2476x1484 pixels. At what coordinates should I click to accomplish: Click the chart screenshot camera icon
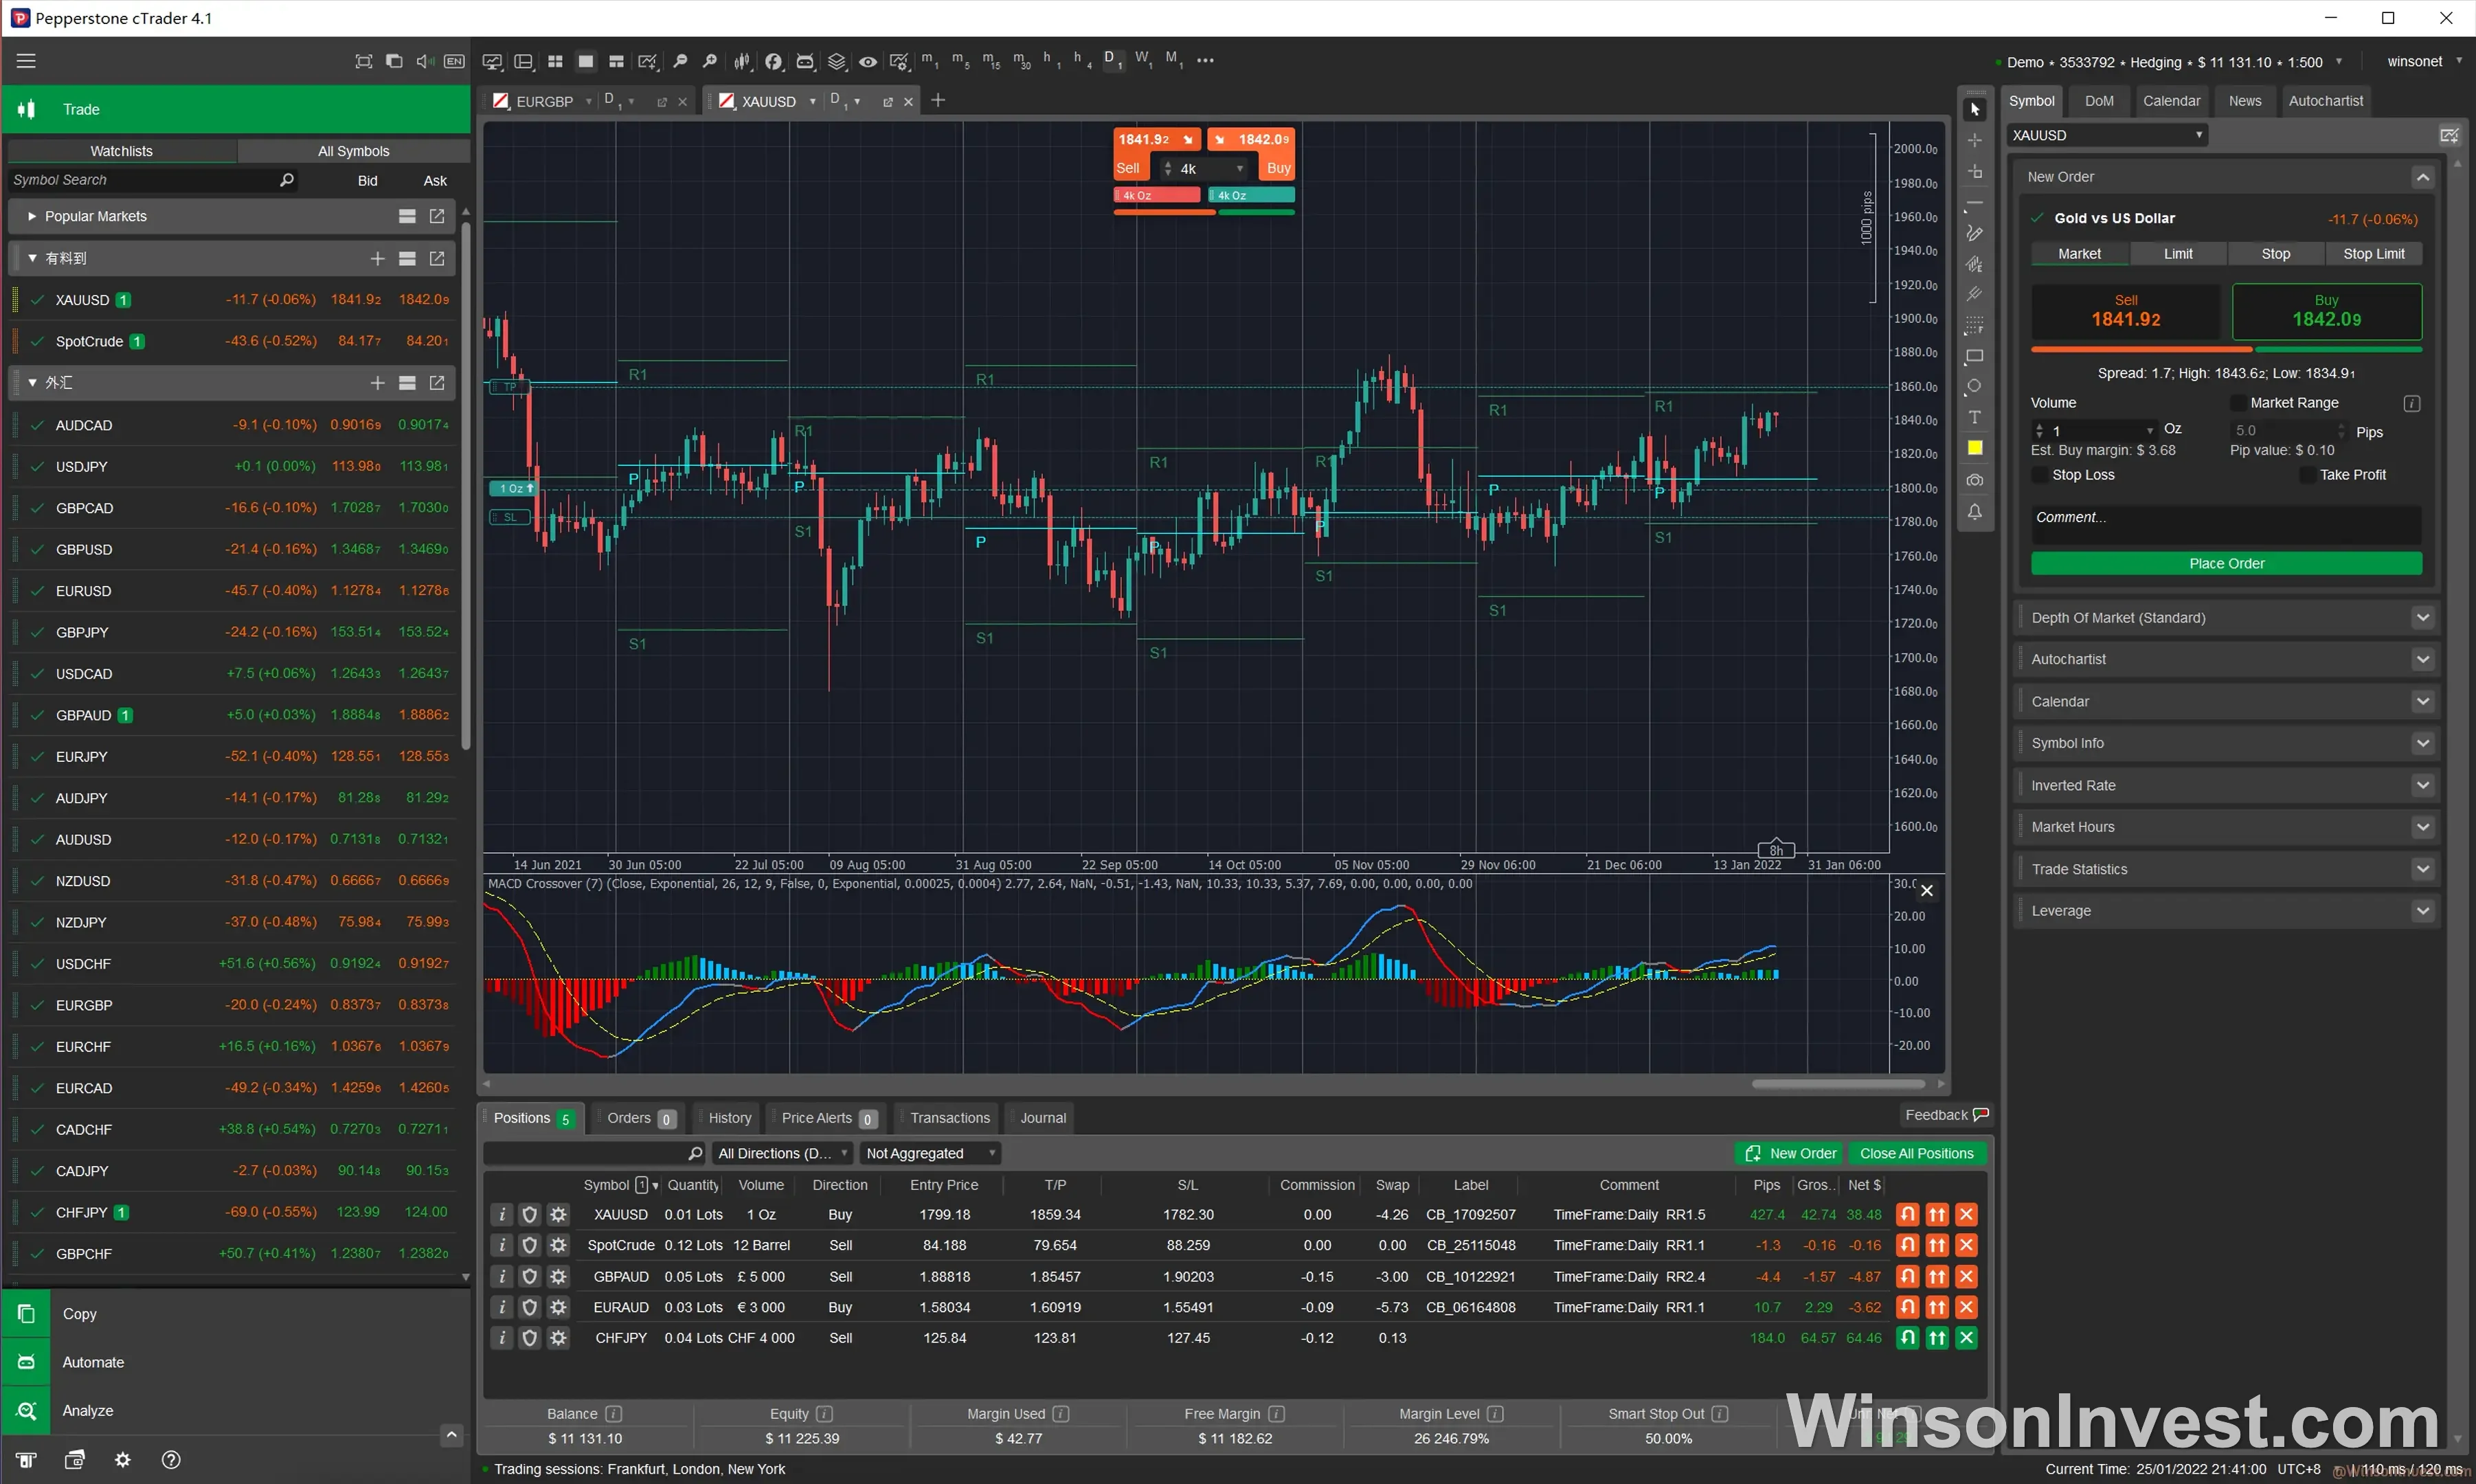click(1974, 481)
